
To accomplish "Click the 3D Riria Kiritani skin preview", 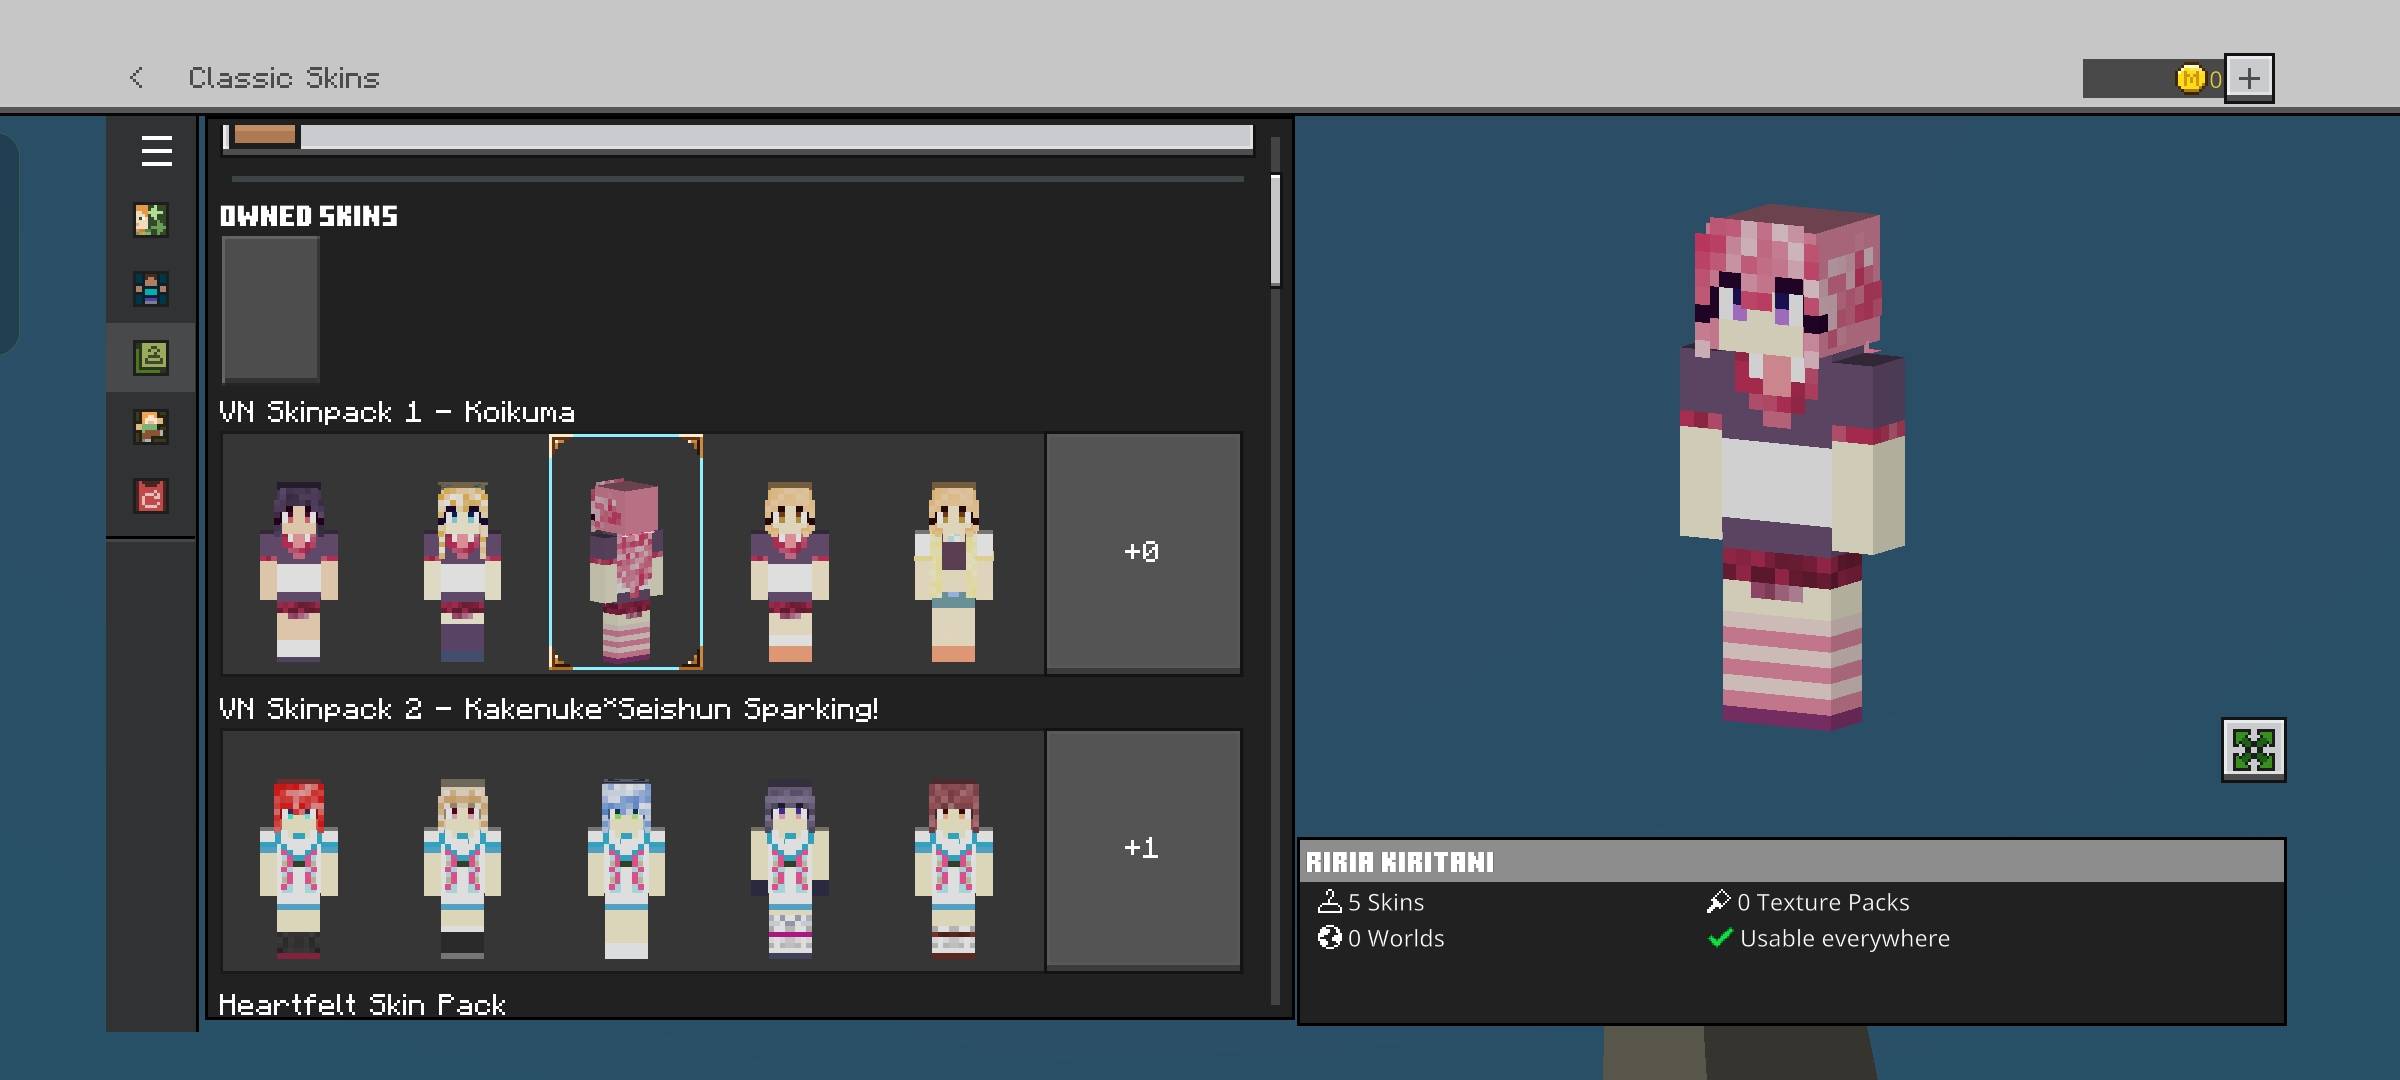I will pos(1792,467).
